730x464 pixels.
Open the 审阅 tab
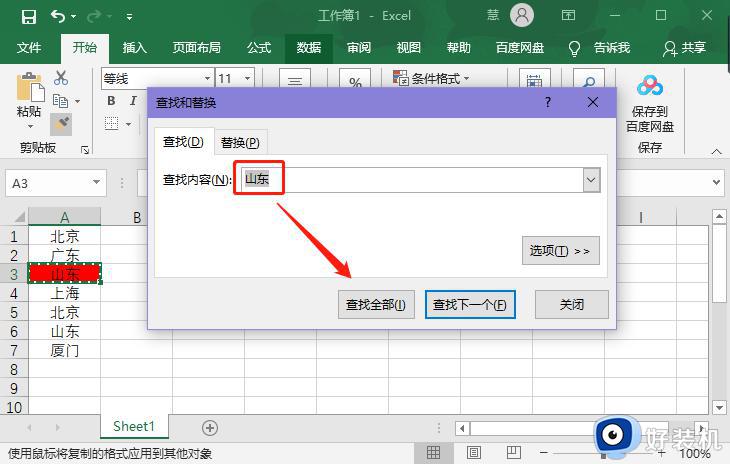(x=359, y=47)
